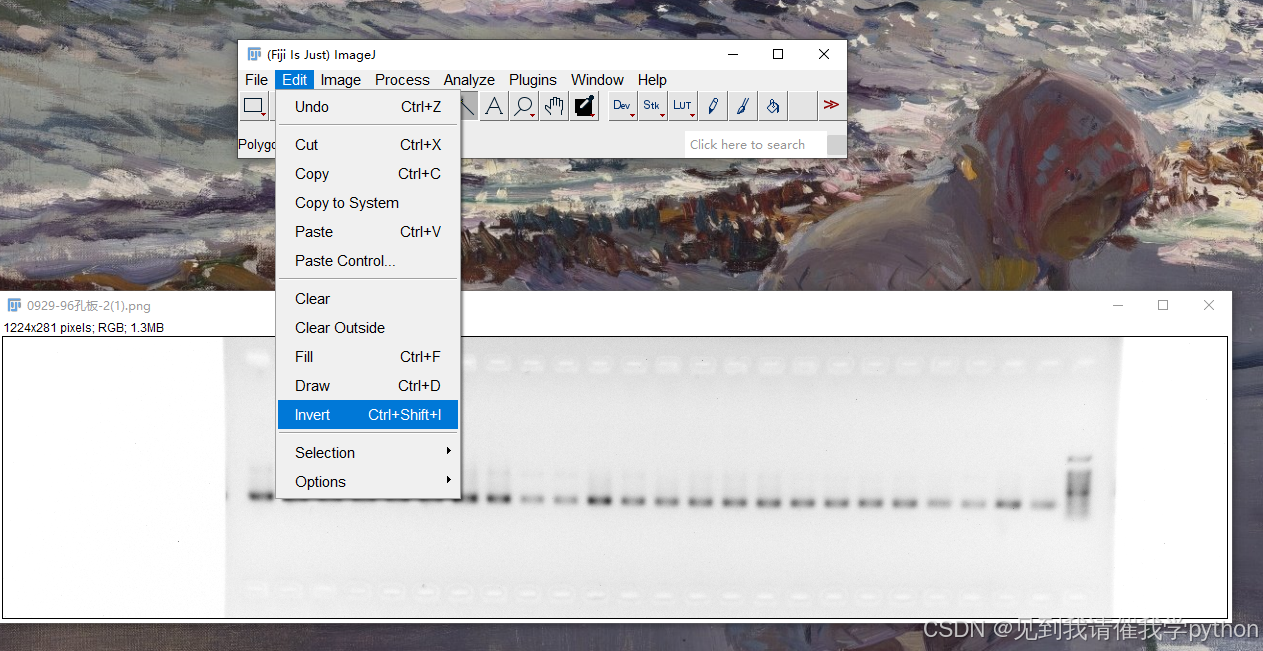This screenshot has height=651, width=1263.
Task: Open the Image menu
Action: [341, 80]
